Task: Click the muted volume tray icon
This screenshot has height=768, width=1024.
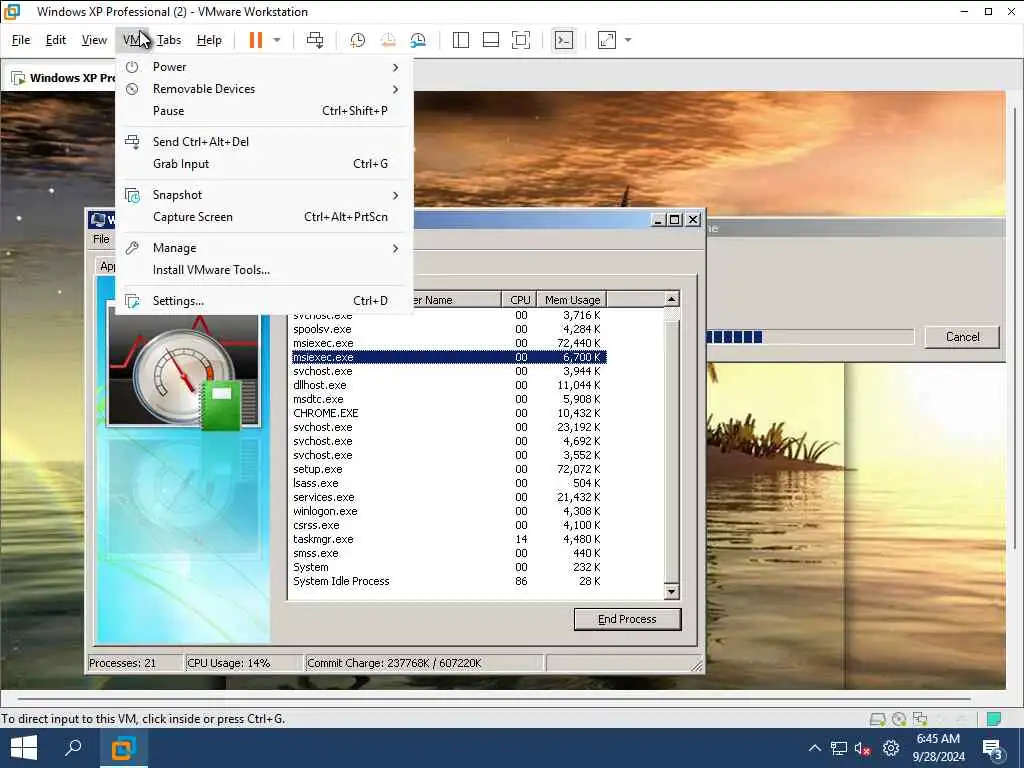Action: coord(862,749)
